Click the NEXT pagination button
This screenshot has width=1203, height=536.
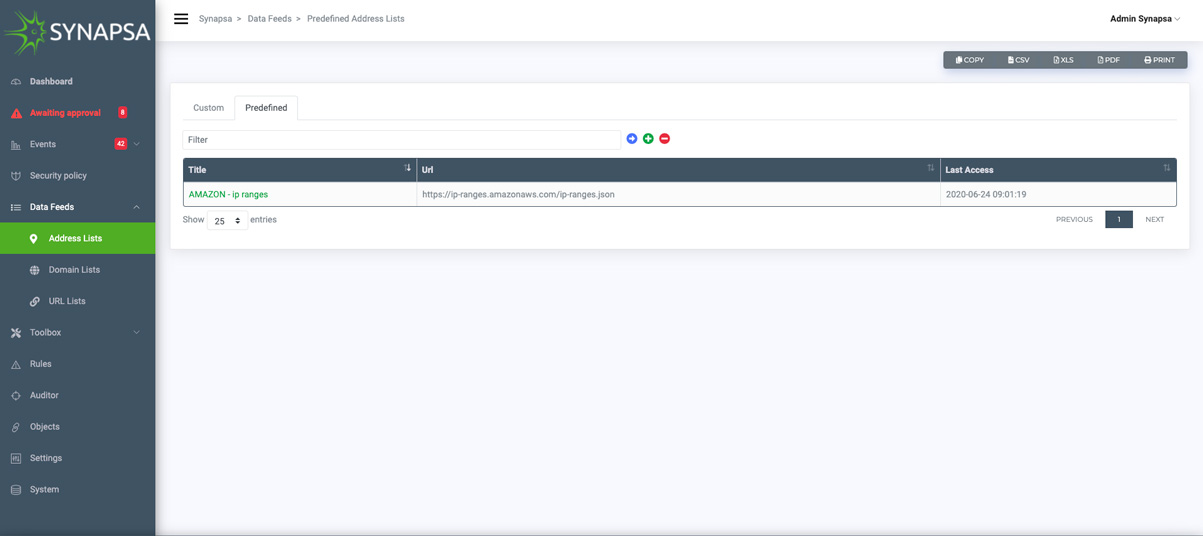[1154, 220]
